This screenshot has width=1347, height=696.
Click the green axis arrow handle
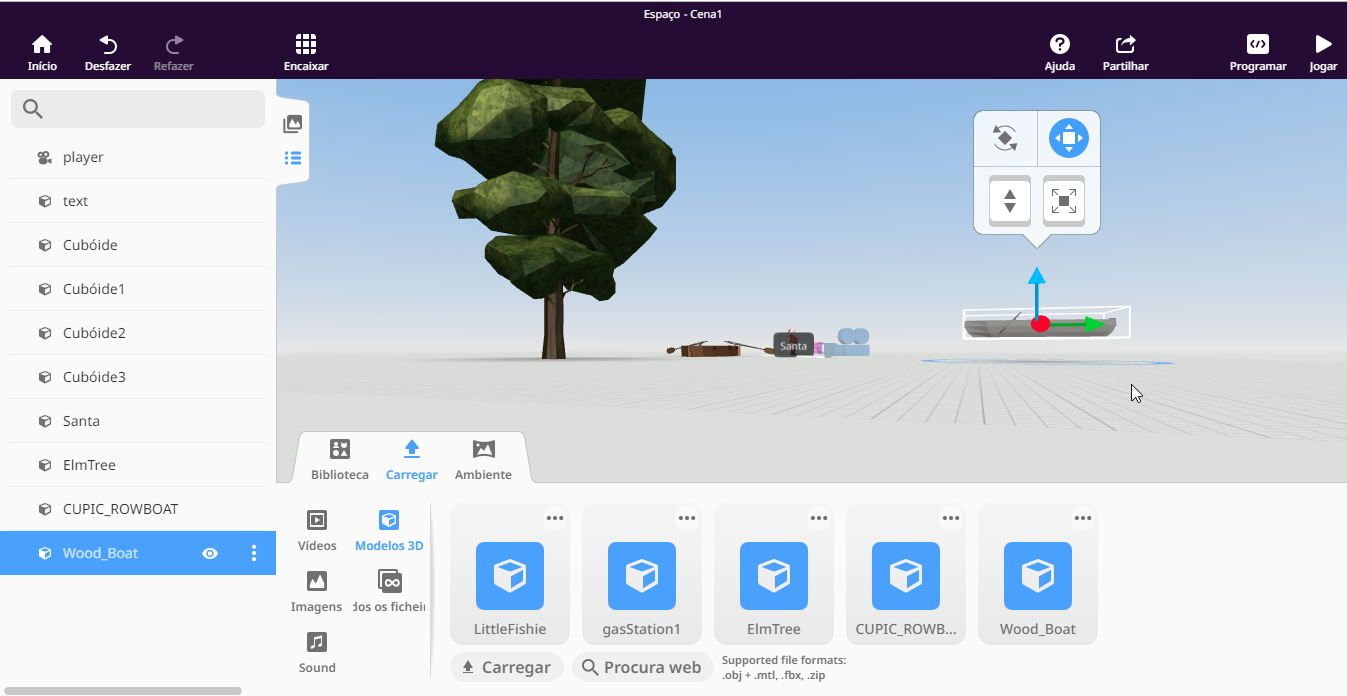1095,324
